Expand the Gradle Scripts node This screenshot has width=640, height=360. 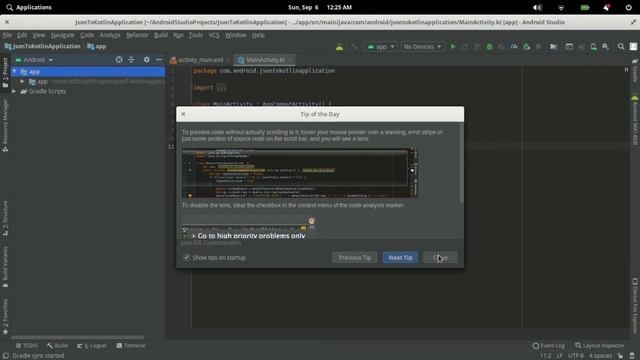pos(14,91)
